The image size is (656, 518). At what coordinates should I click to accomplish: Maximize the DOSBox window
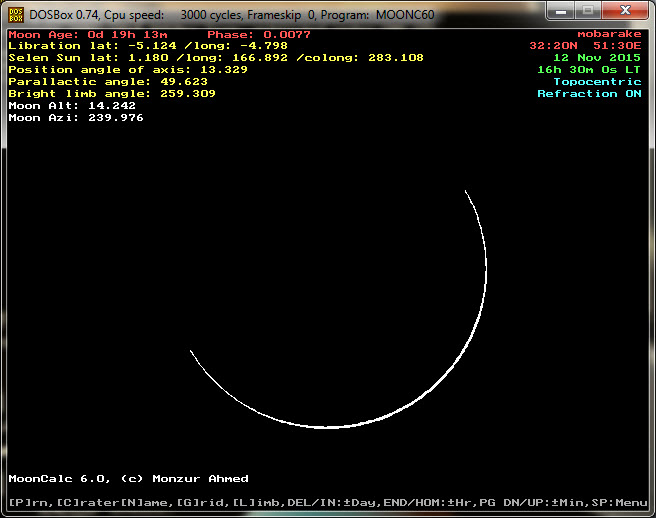tap(587, 10)
